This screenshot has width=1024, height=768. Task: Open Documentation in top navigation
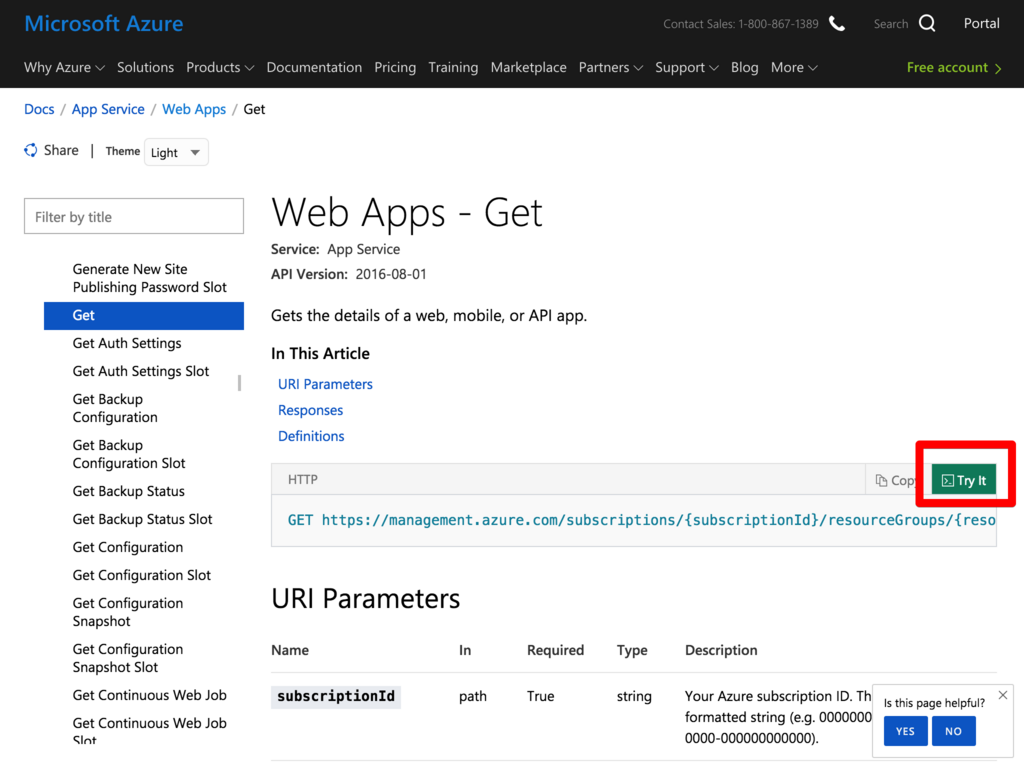314,67
